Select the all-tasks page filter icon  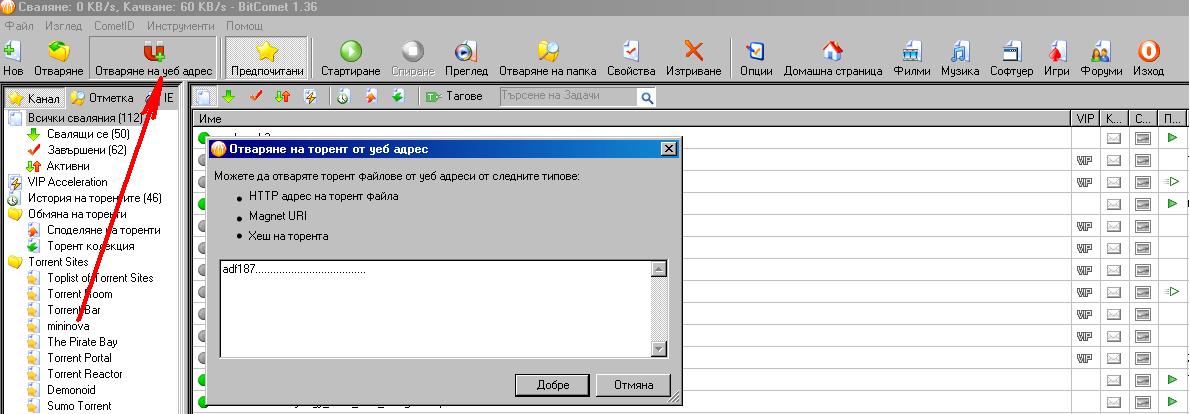click(203, 97)
